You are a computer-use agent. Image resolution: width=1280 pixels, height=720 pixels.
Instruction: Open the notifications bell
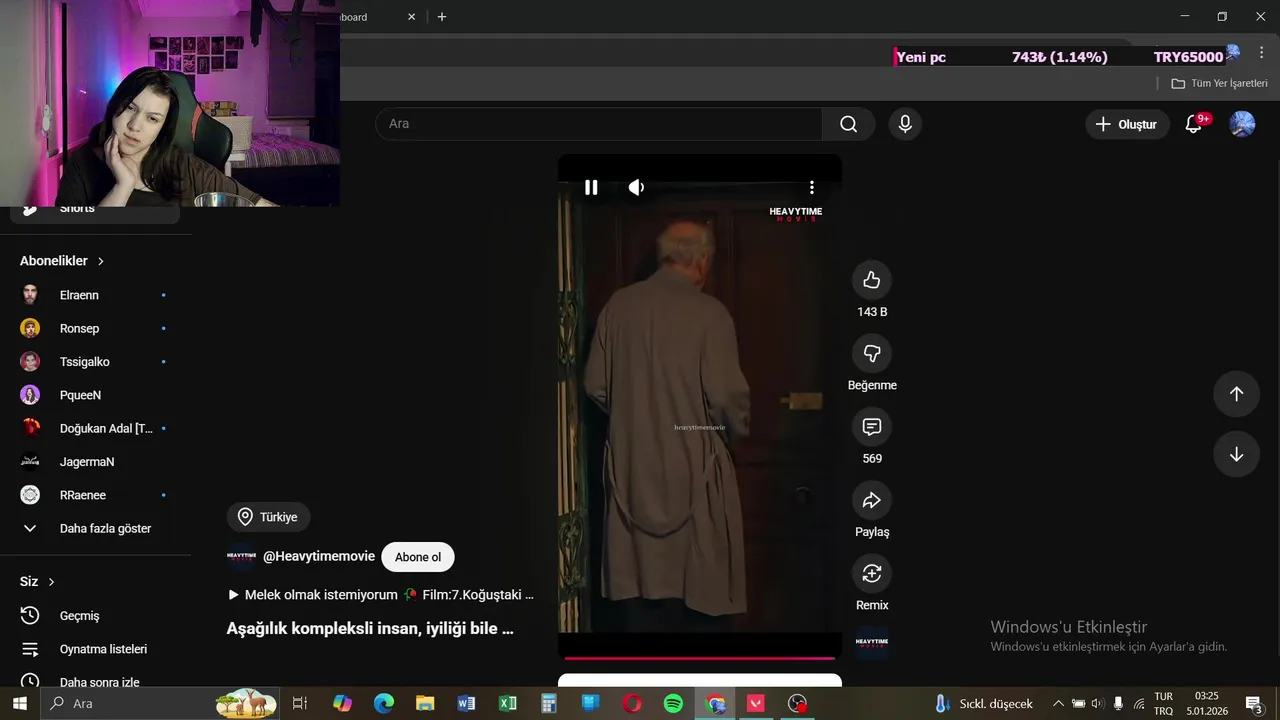pos(1194,124)
